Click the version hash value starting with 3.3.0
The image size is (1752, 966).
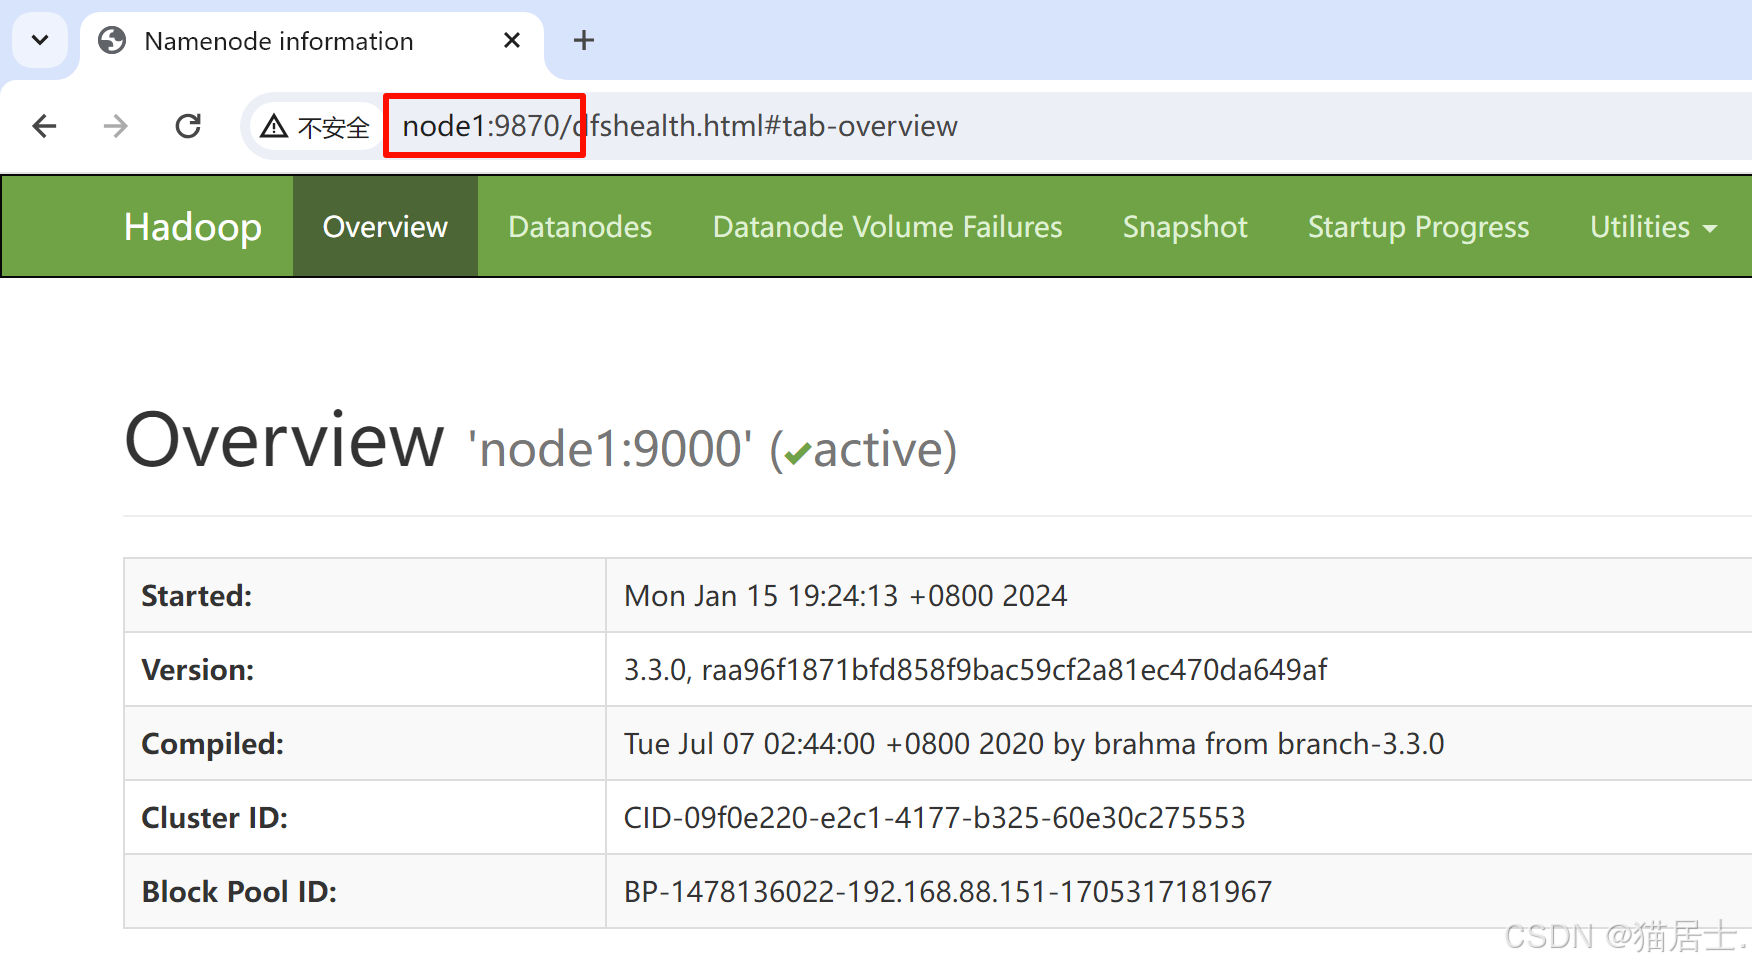coord(975,670)
